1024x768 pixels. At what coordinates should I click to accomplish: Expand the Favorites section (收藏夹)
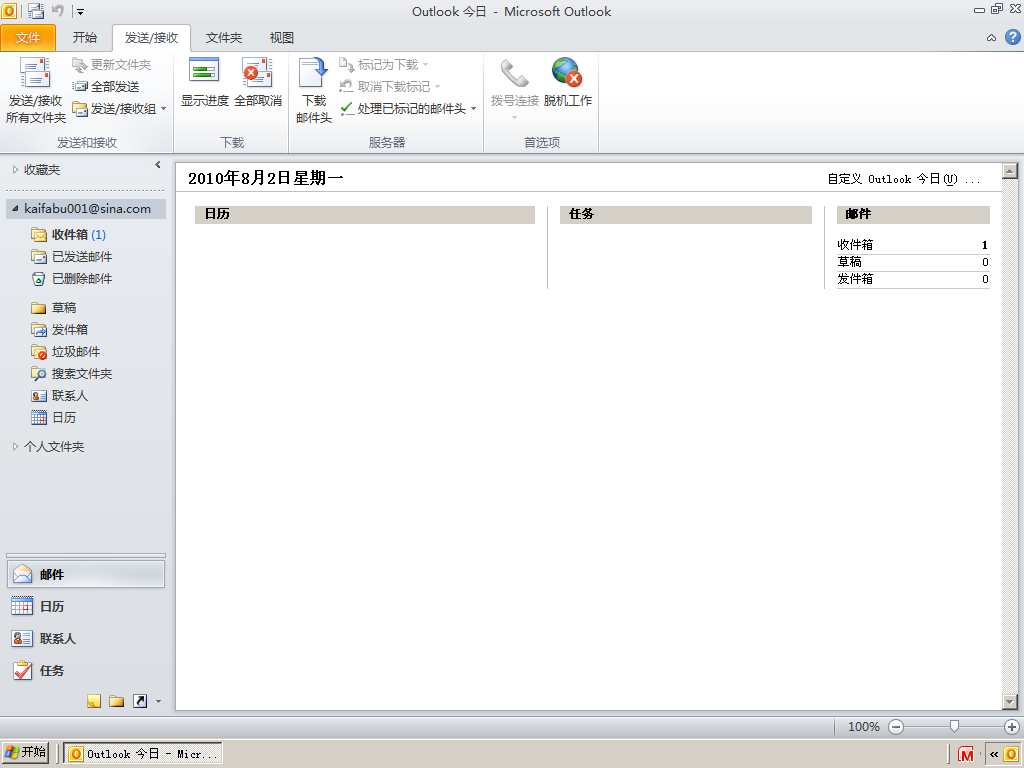pyautogui.click(x=16, y=170)
